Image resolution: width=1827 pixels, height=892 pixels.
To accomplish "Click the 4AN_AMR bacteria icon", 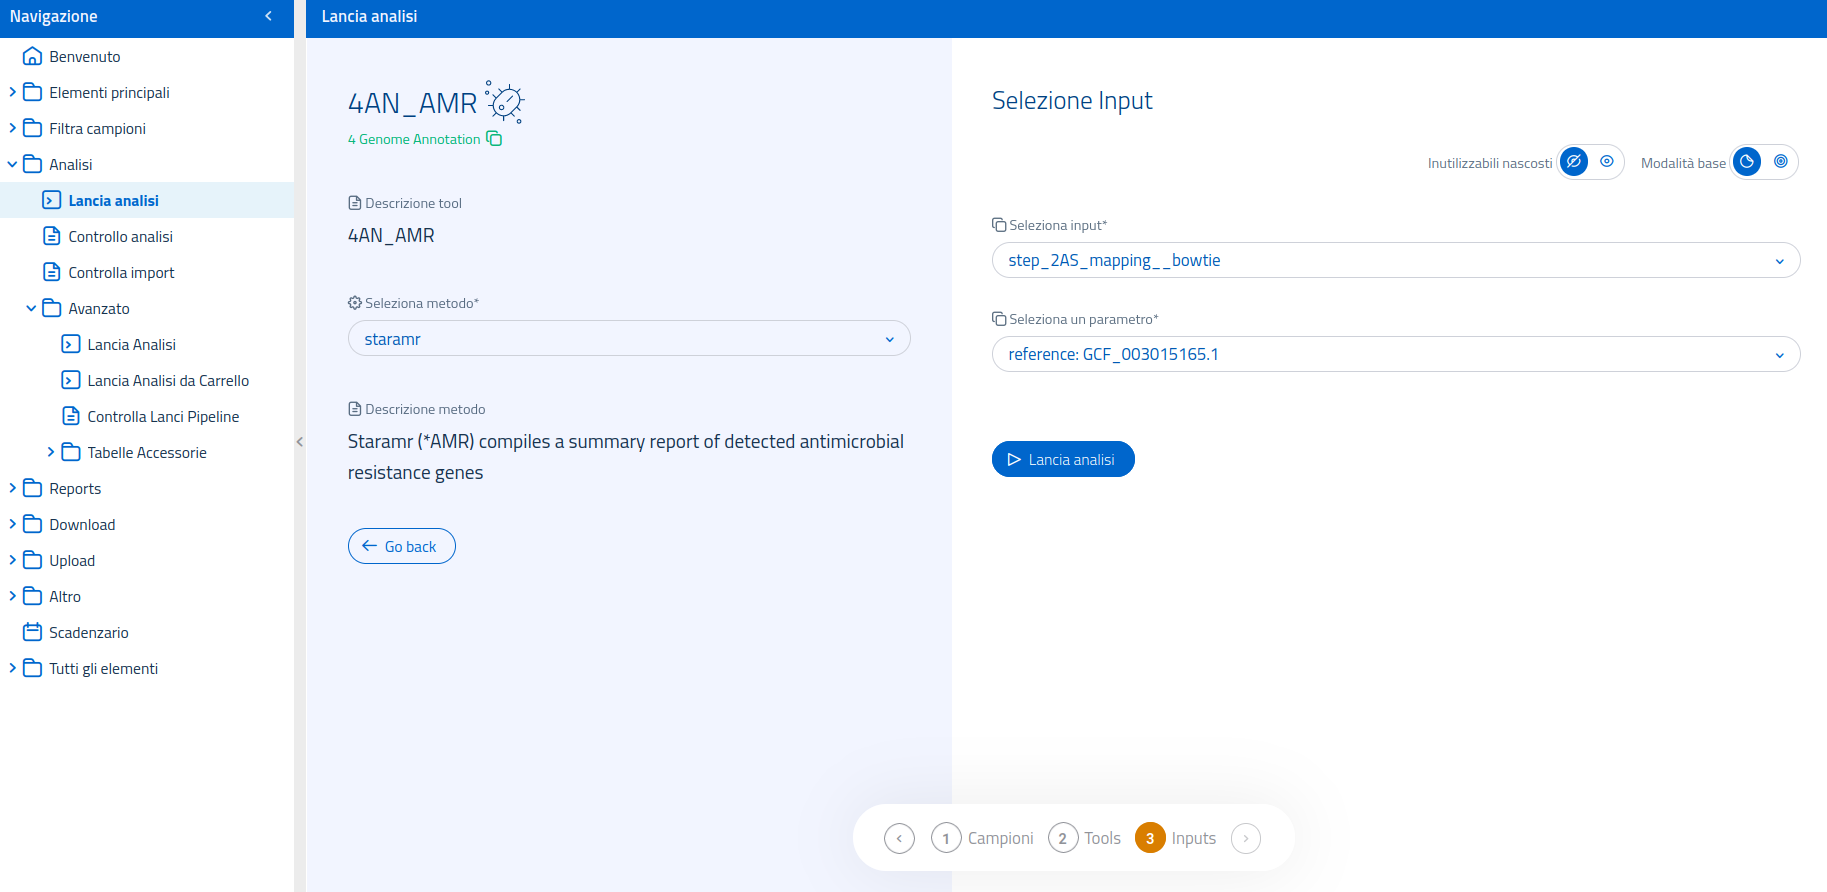I will point(505,102).
